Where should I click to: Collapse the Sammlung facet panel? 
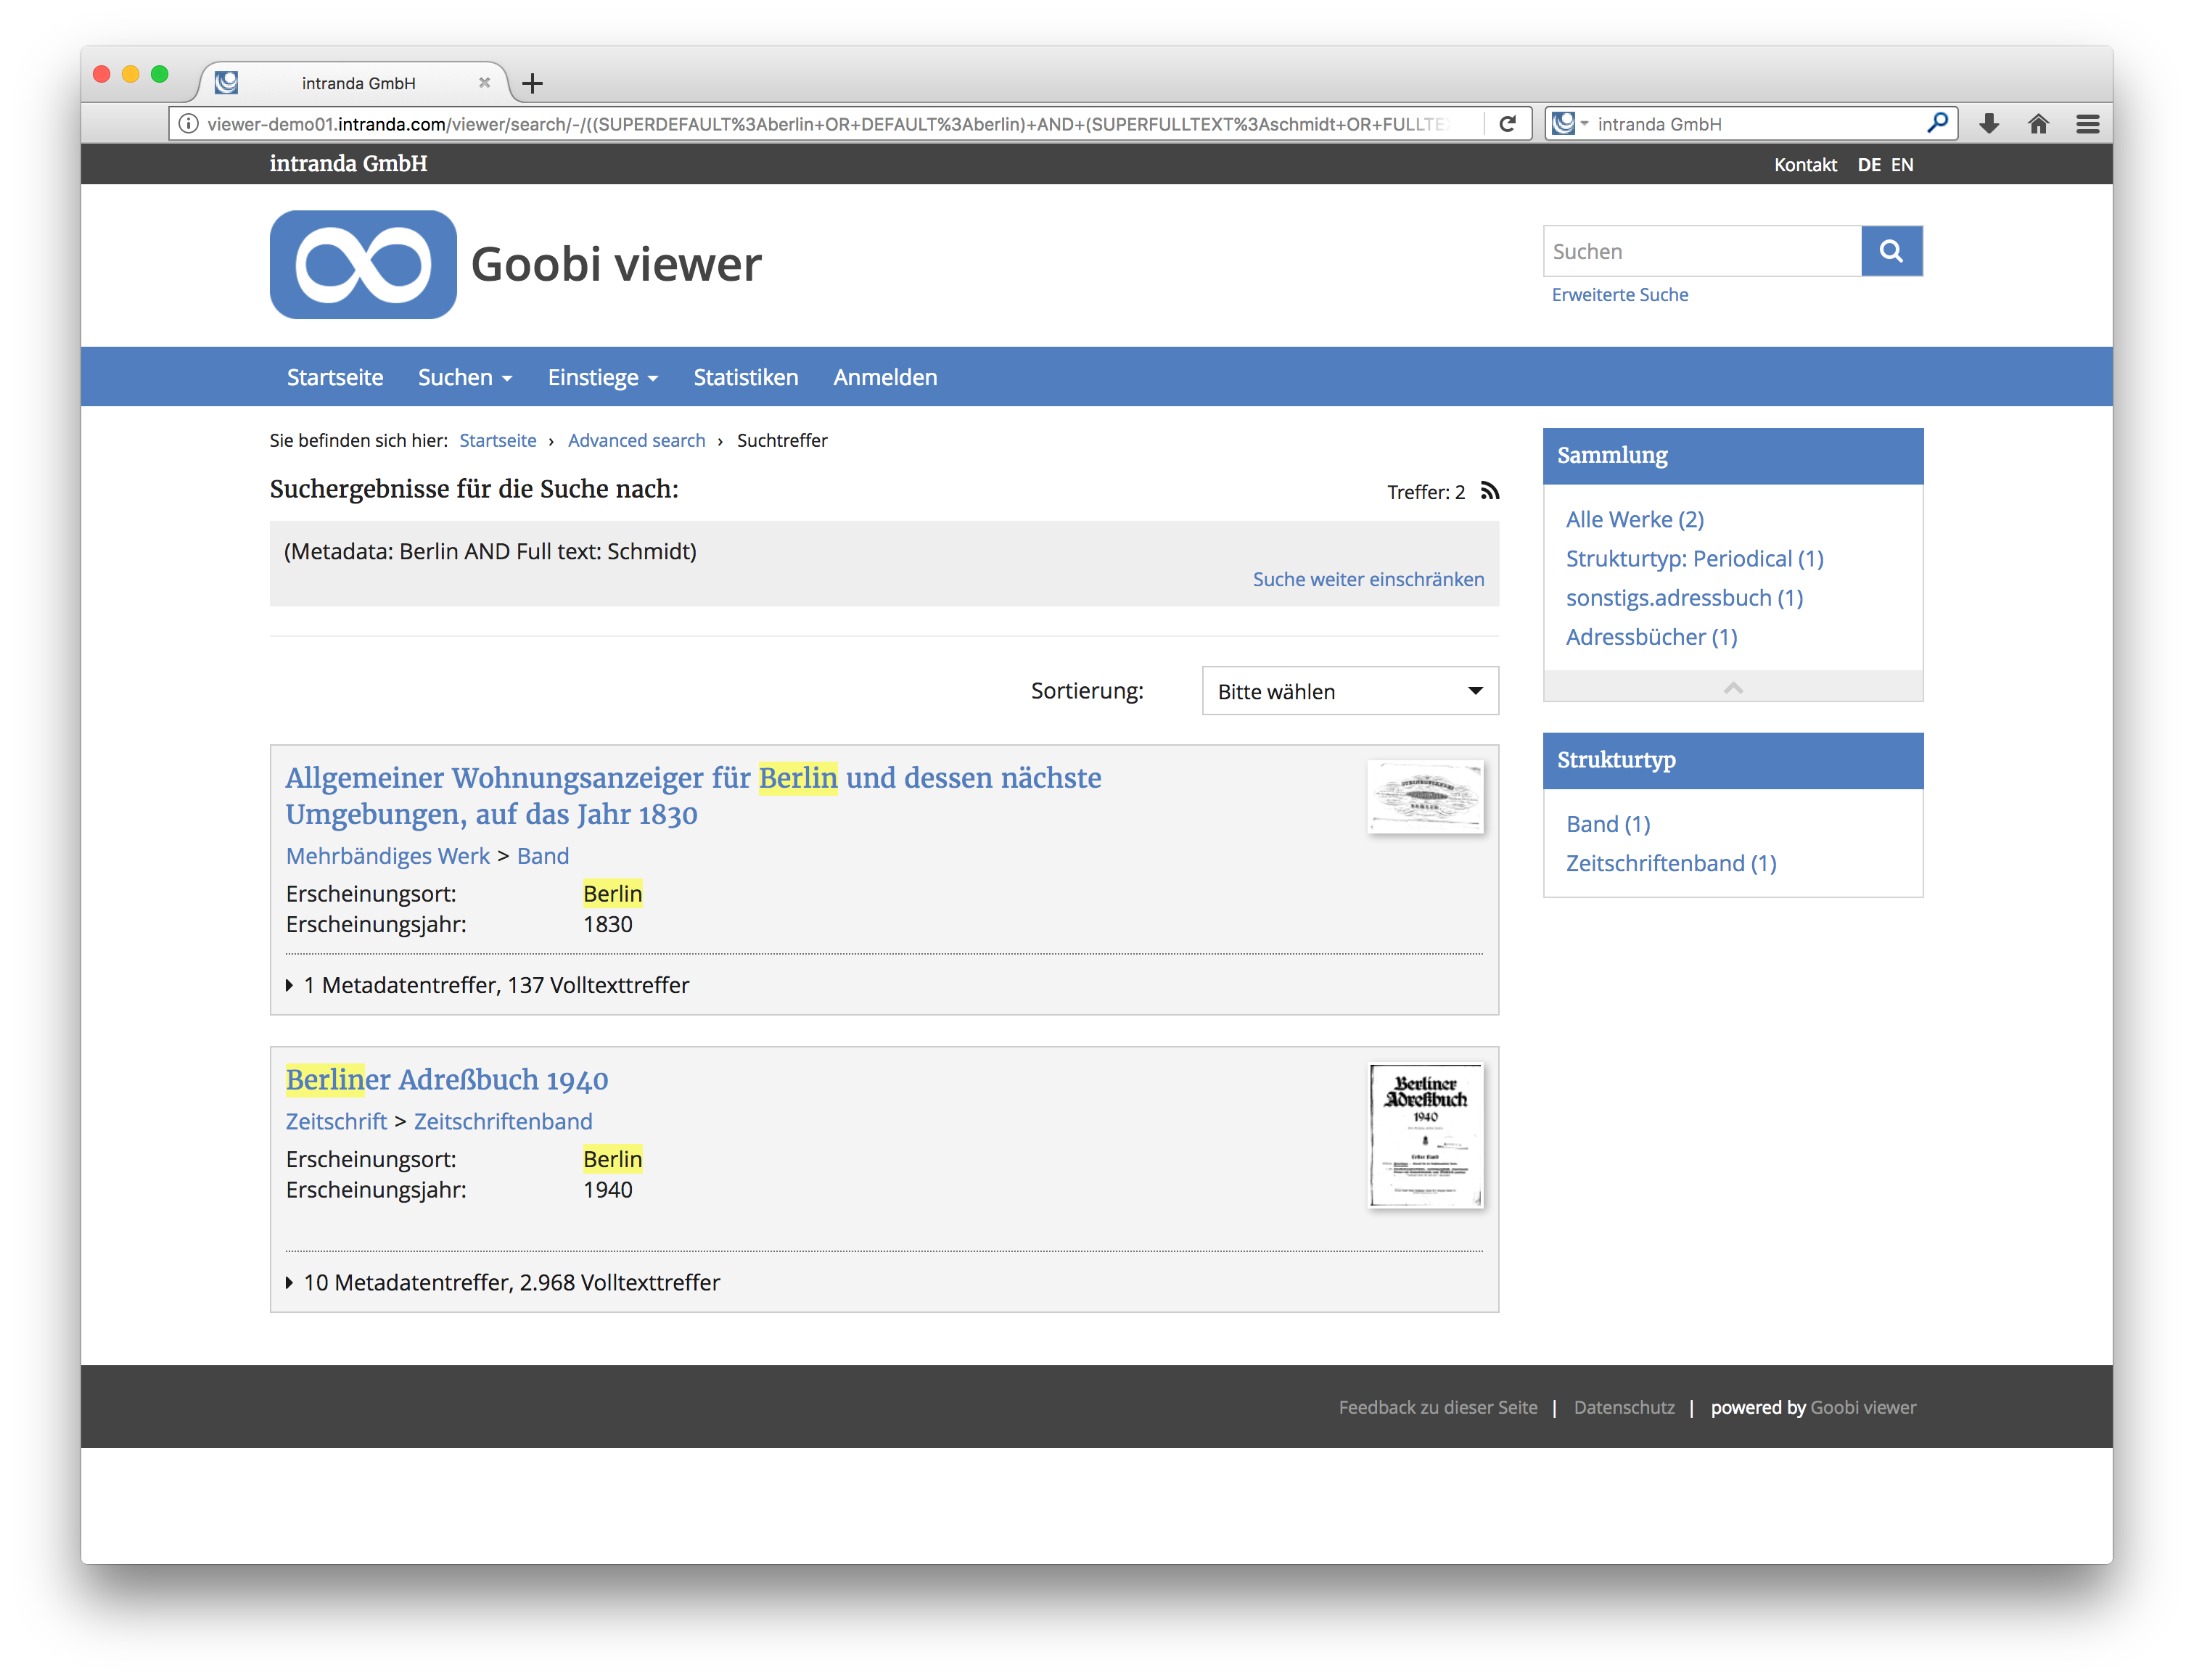[1732, 687]
